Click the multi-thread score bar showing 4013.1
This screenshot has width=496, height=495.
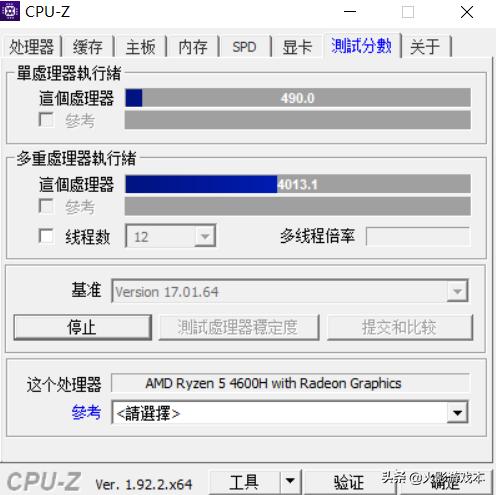tap(298, 184)
